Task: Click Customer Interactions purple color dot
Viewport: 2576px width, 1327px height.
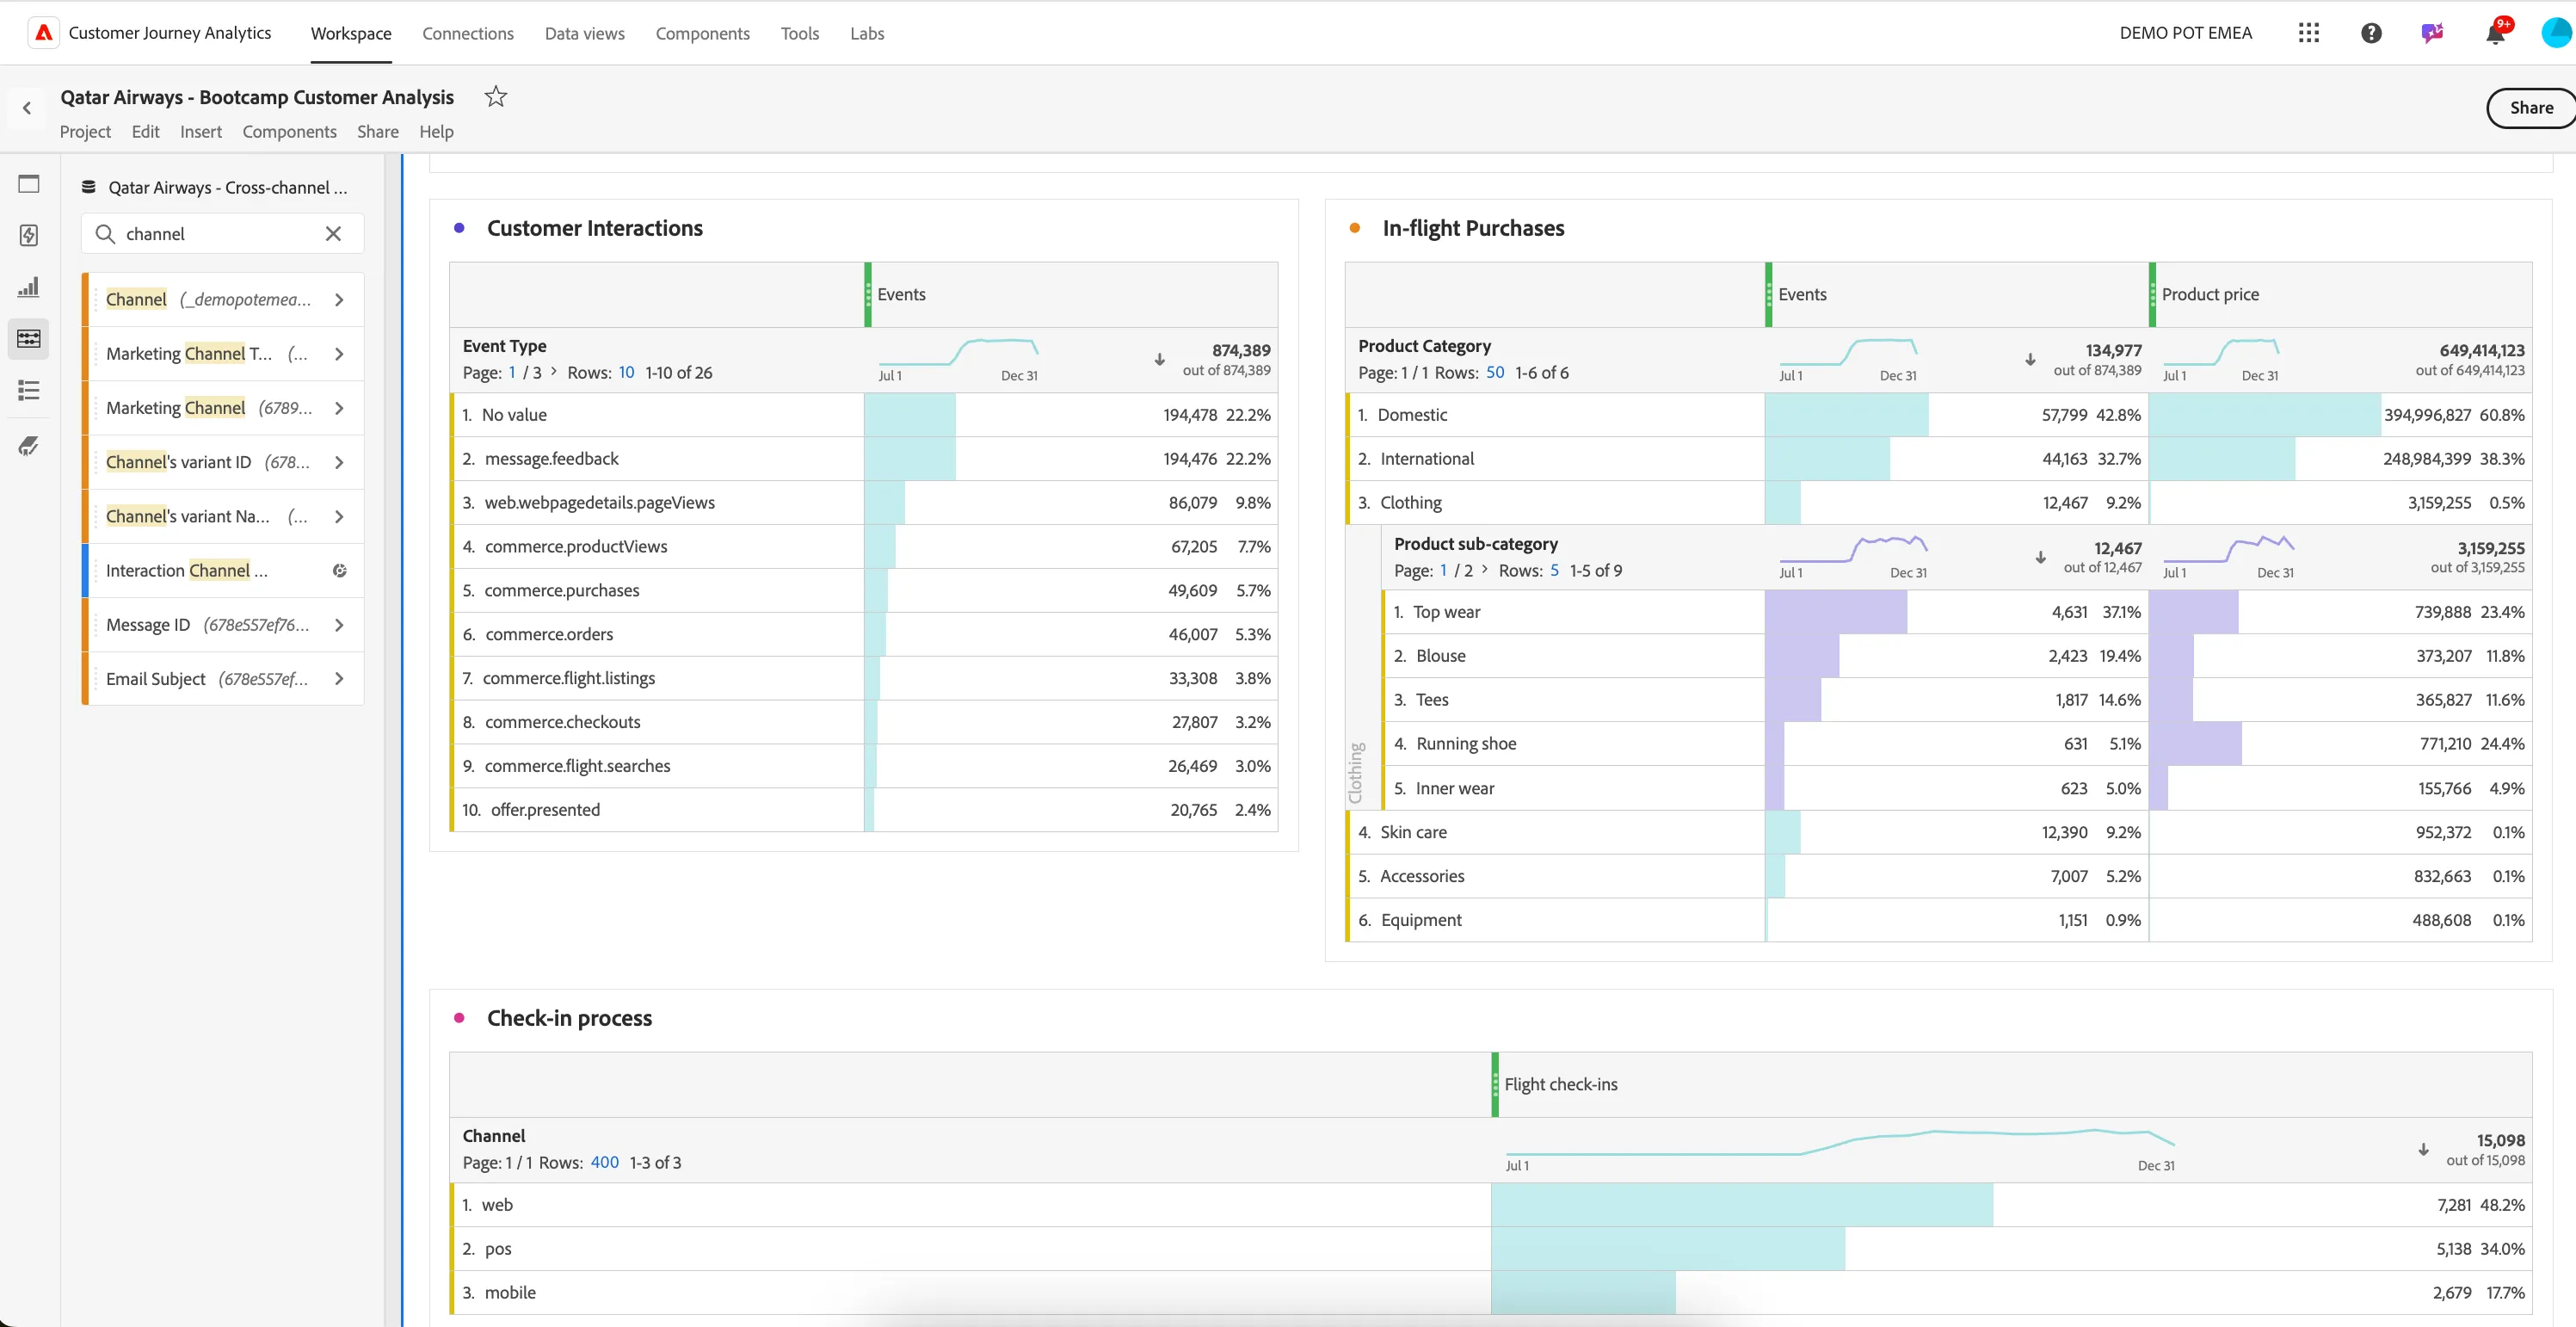Action: coord(459,228)
